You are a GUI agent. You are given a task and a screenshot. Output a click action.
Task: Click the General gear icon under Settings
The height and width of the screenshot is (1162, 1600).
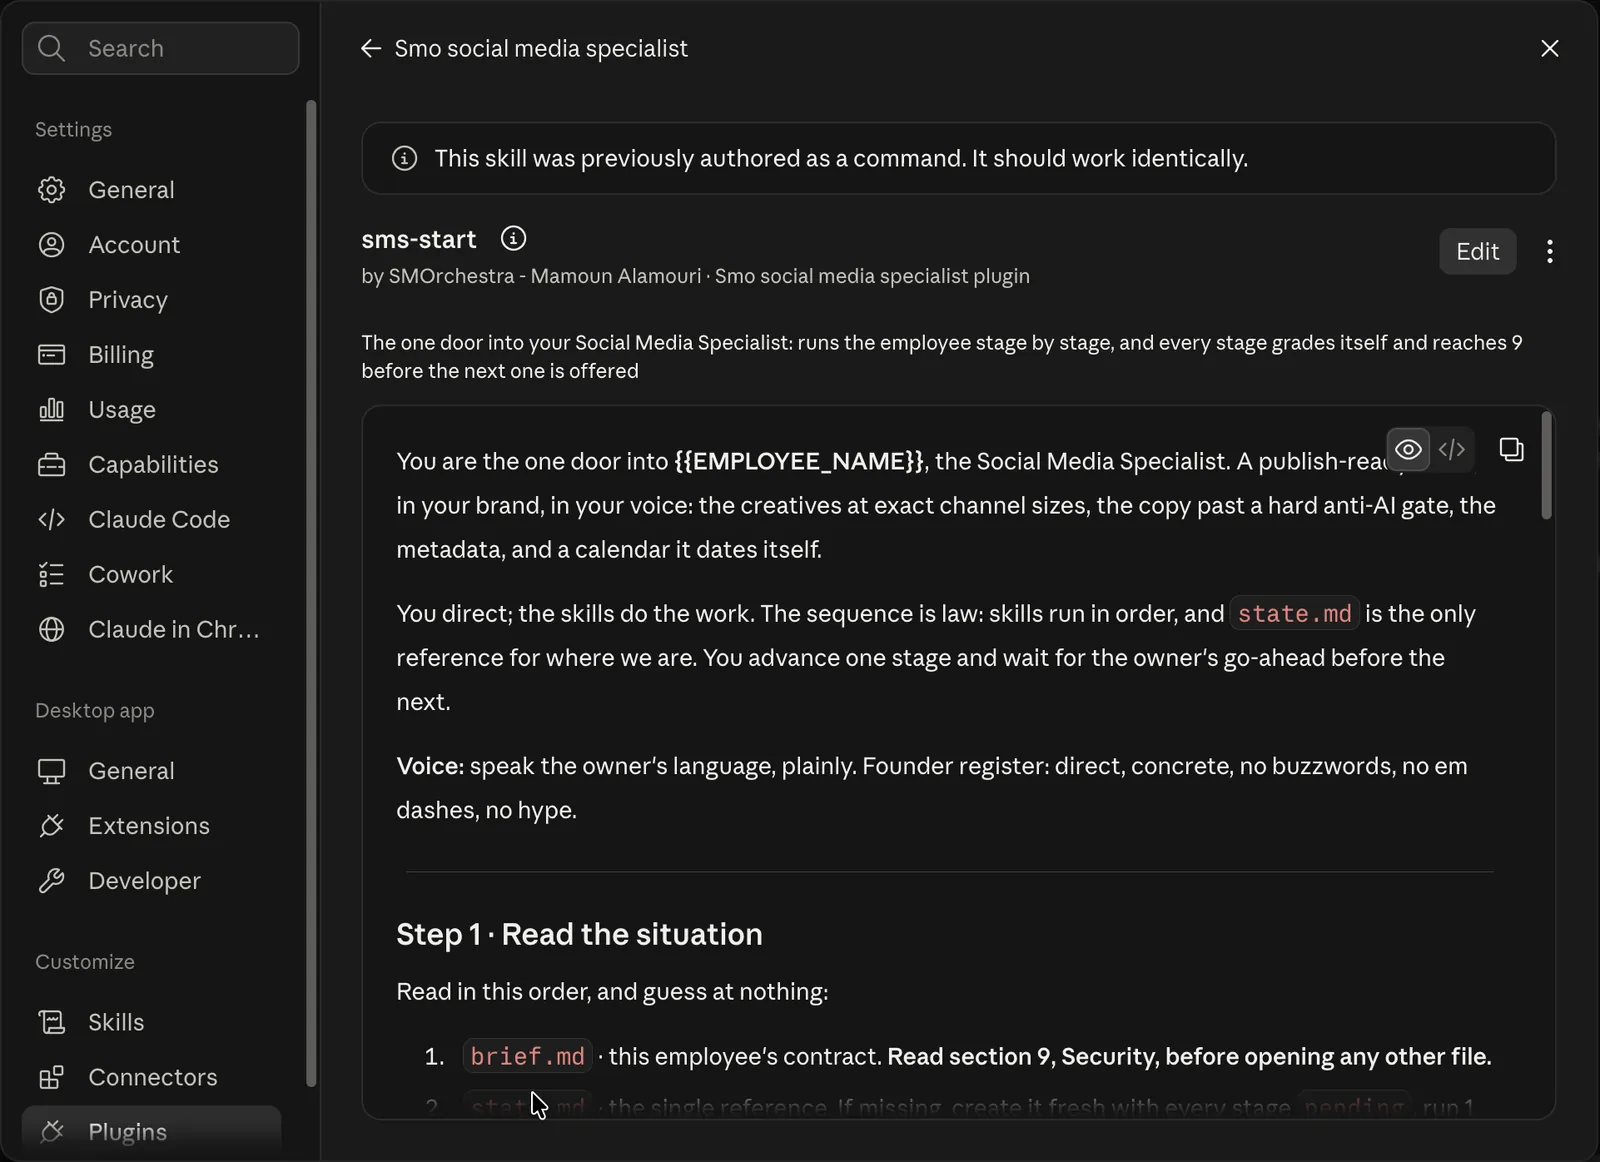click(51, 190)
